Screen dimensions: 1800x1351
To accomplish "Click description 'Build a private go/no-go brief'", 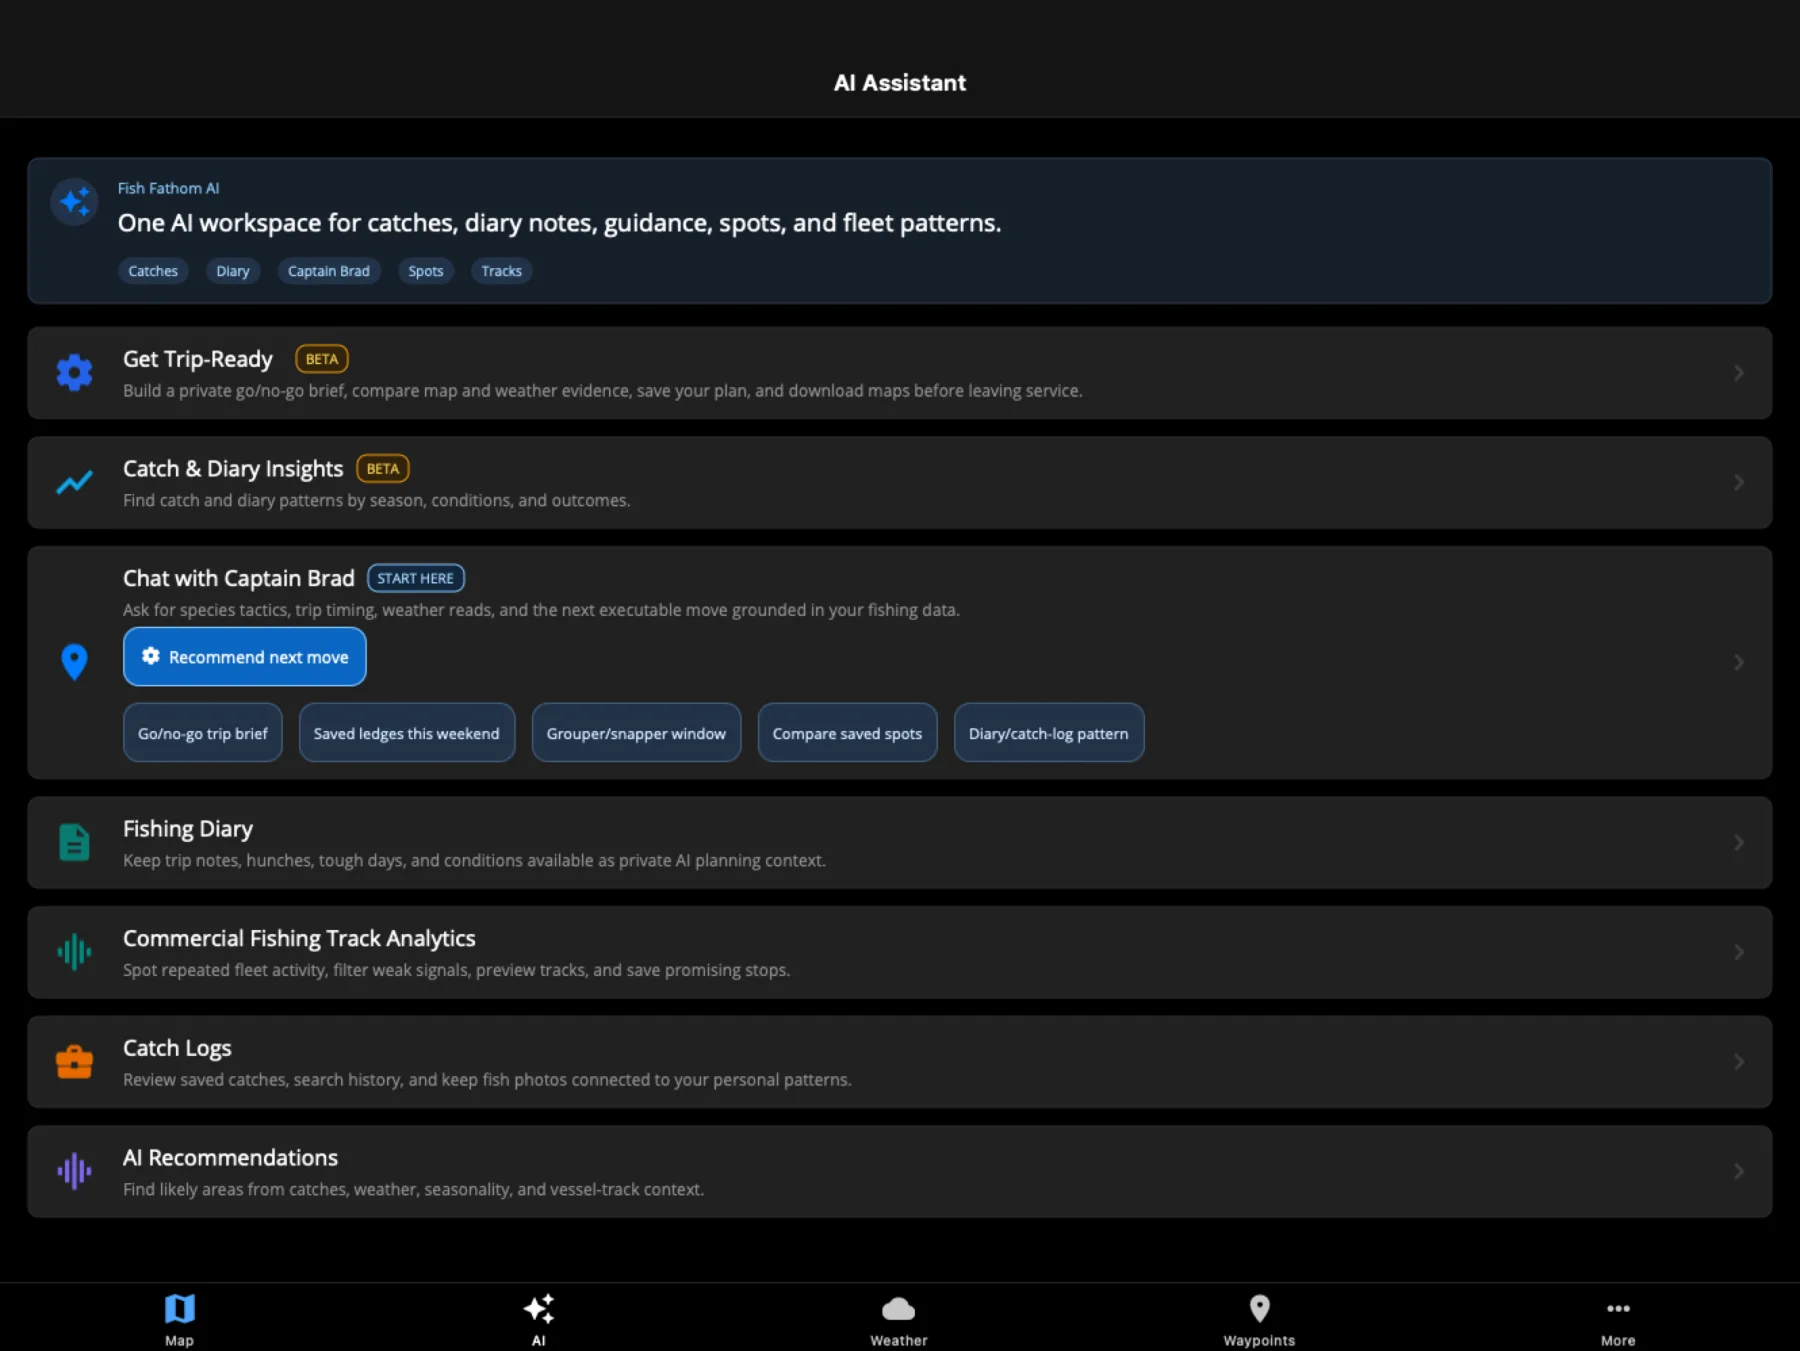I will [x=603, y=391].
